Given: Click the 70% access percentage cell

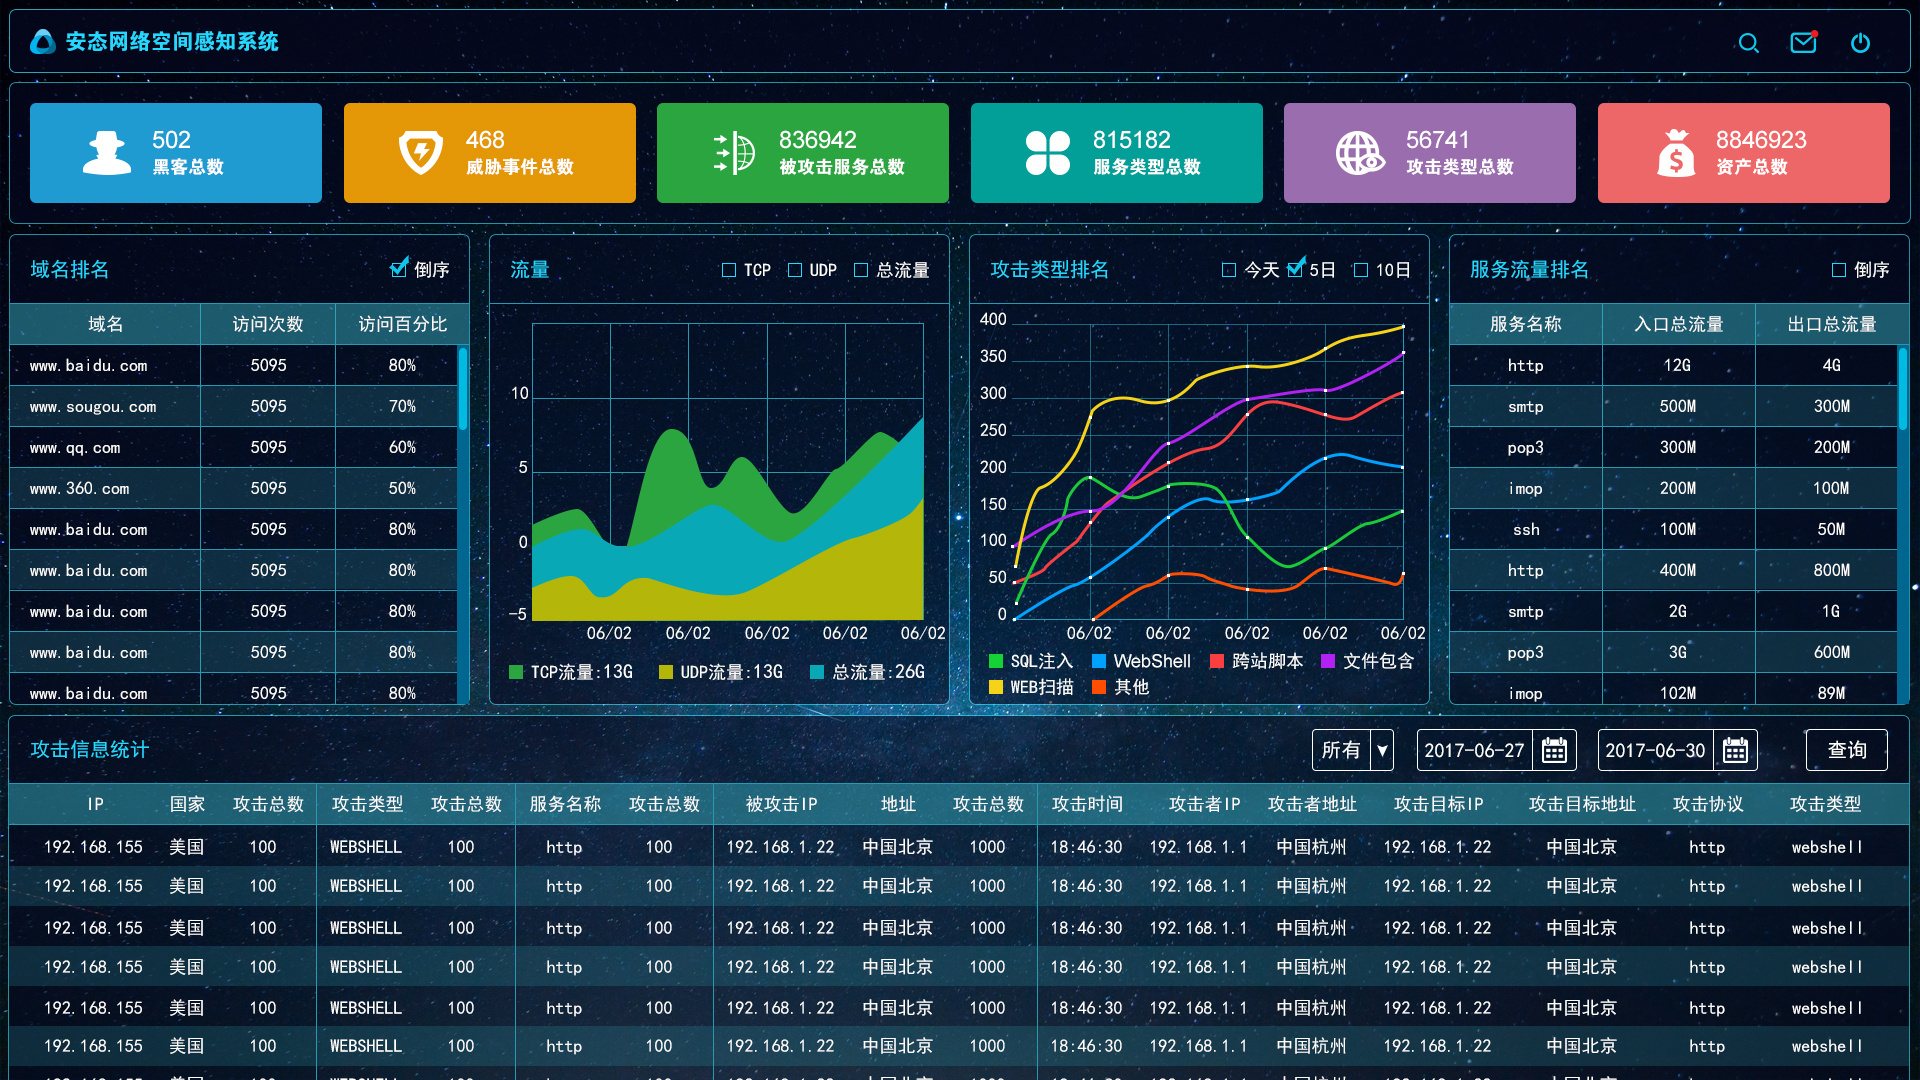Looking at the screenshot, I should [402, 407].
